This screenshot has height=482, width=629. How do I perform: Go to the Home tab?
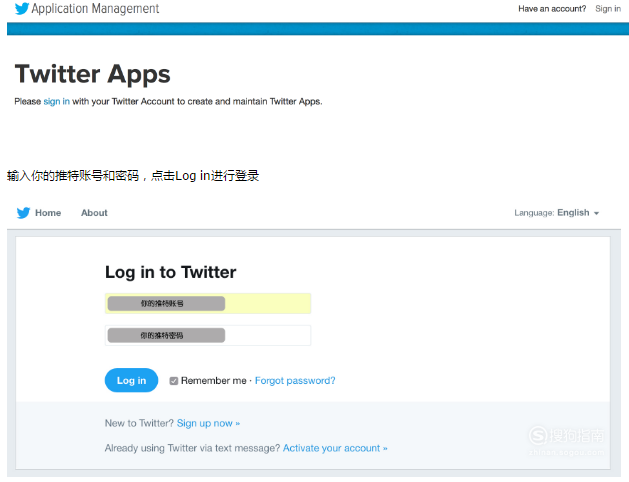coord(48,213)
